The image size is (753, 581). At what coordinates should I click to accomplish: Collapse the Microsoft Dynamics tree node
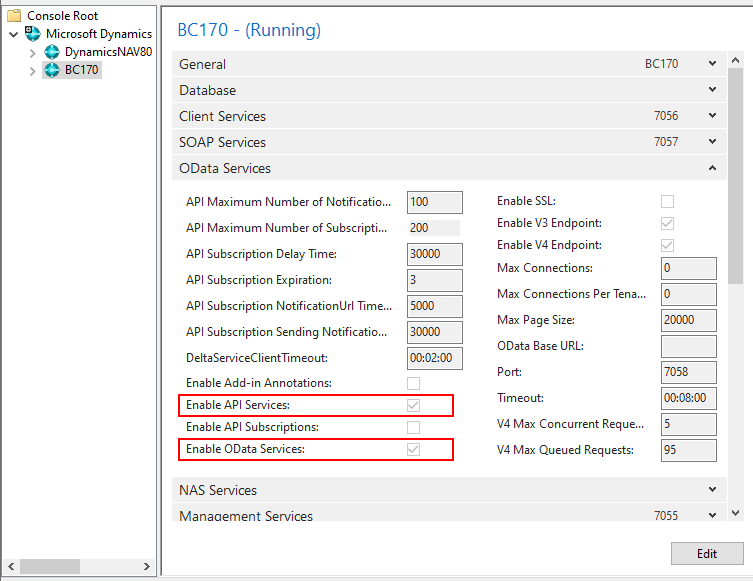click(12, 34)
